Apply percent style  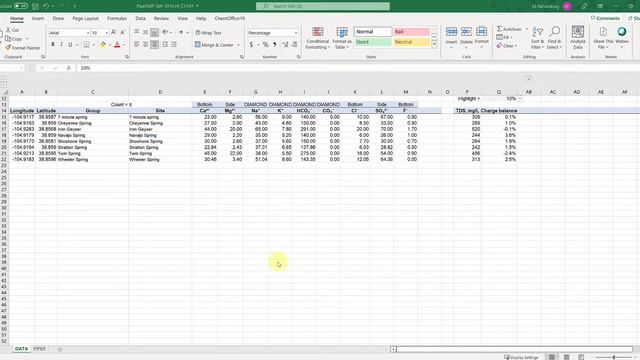266,44
